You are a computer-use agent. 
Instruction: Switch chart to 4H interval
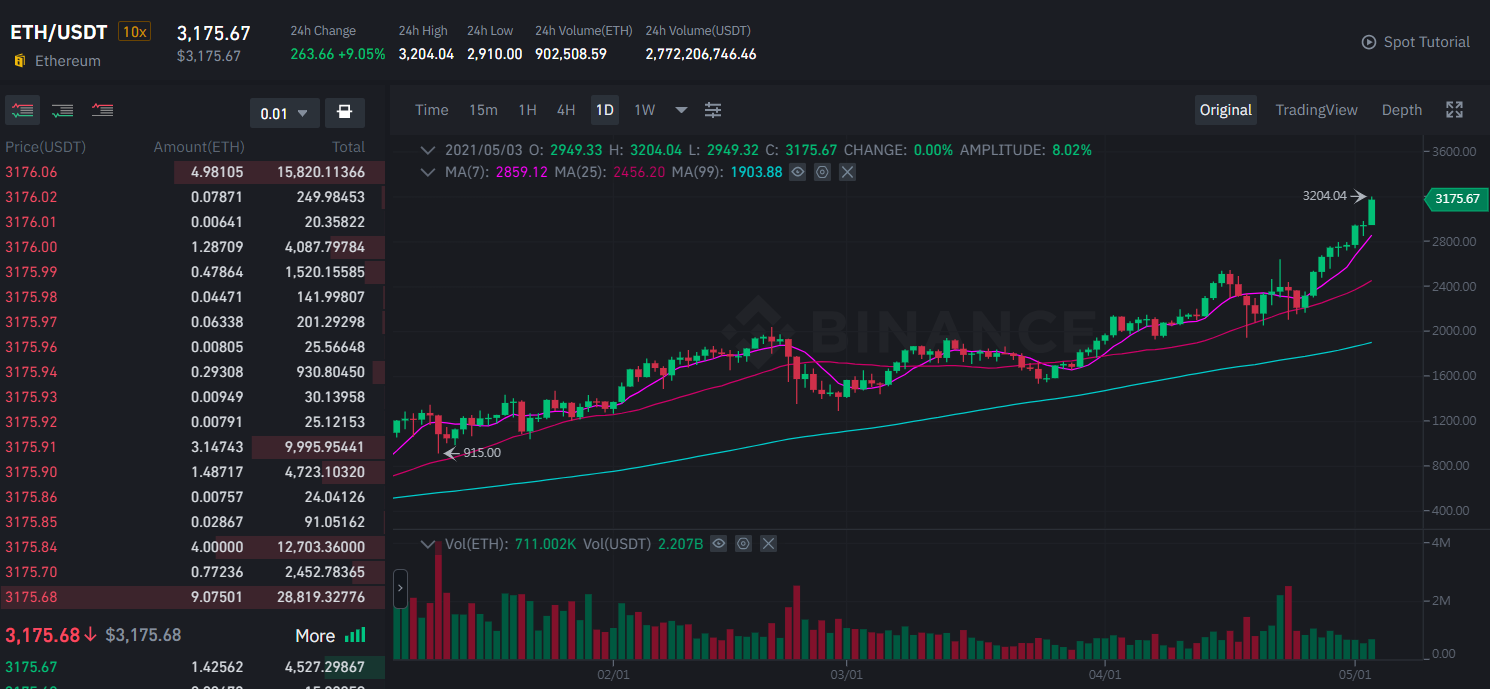(x=566, y=110)
